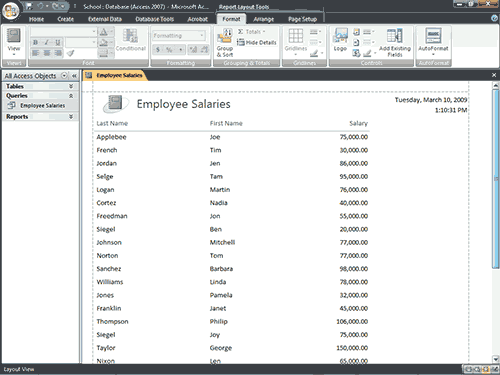
Task: Align text right
Action: click(x=58, y=53)
